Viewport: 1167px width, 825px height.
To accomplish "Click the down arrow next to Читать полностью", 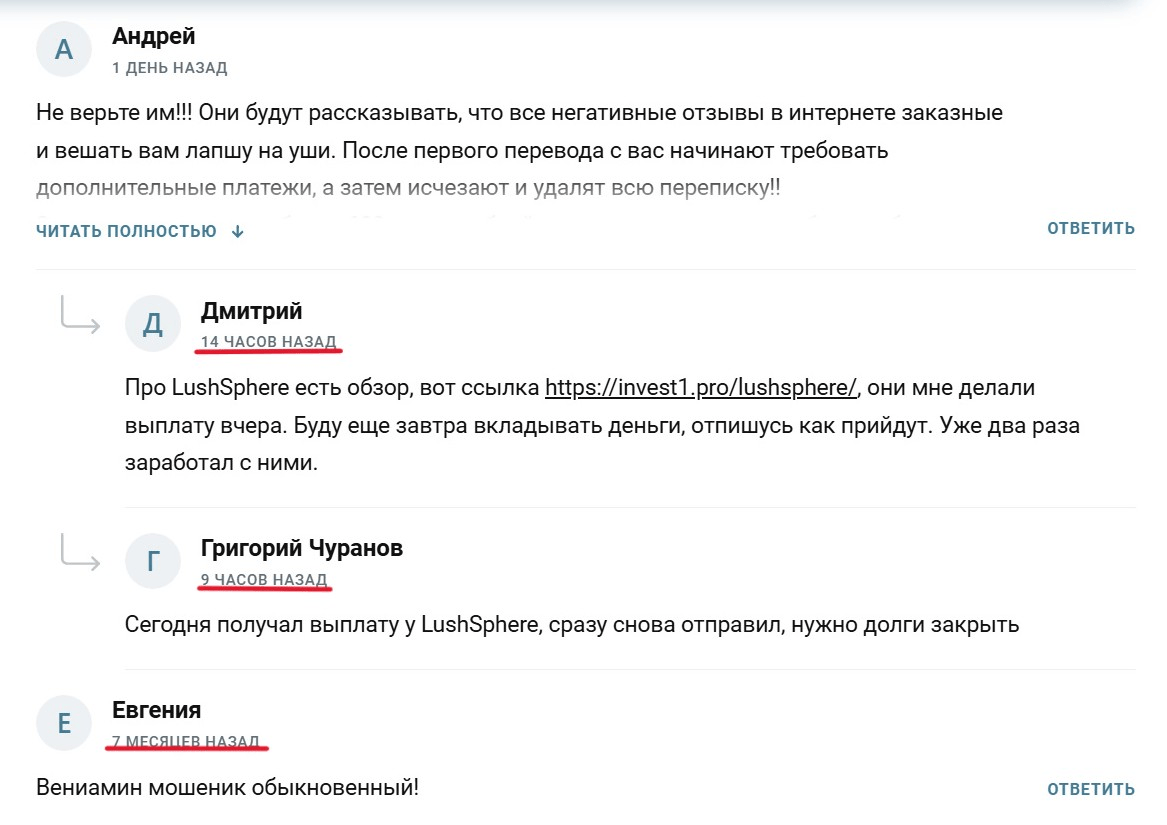I will pyautogui.click(x=237, y=231).
